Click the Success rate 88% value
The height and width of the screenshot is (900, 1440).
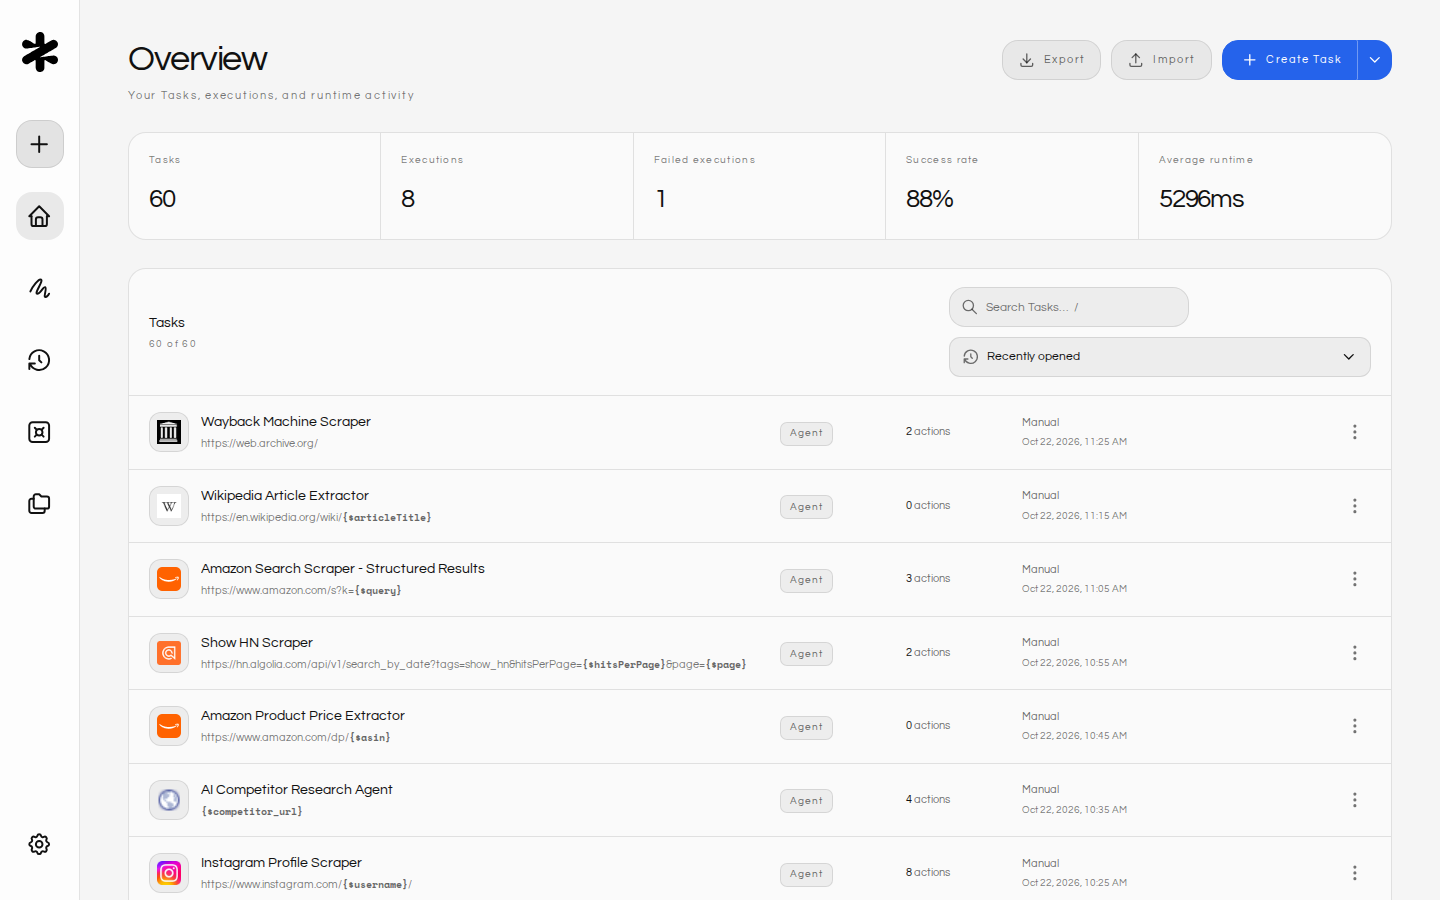pyautogui.click(x=930, y=199)
